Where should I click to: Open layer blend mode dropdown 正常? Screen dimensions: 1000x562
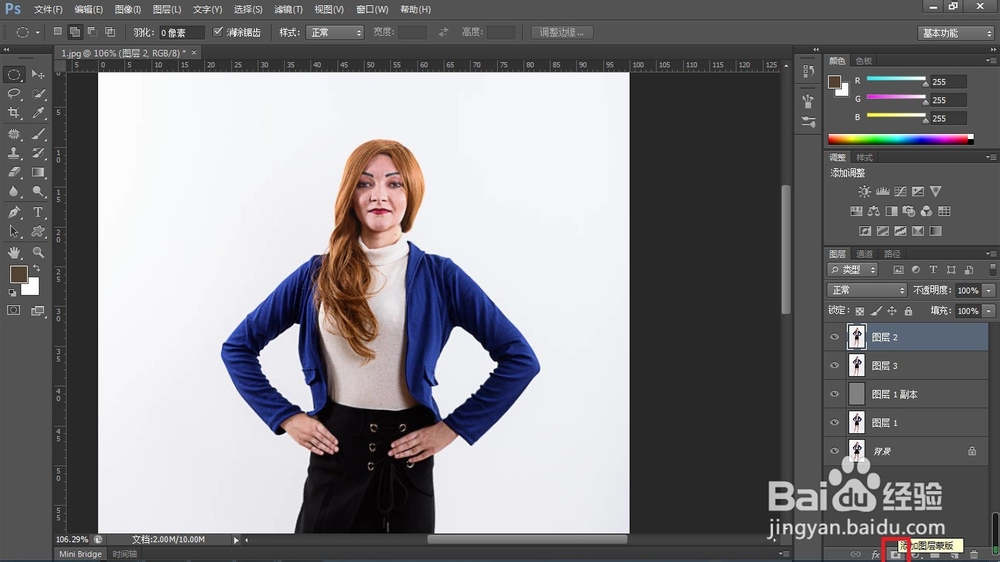(867, 290)
